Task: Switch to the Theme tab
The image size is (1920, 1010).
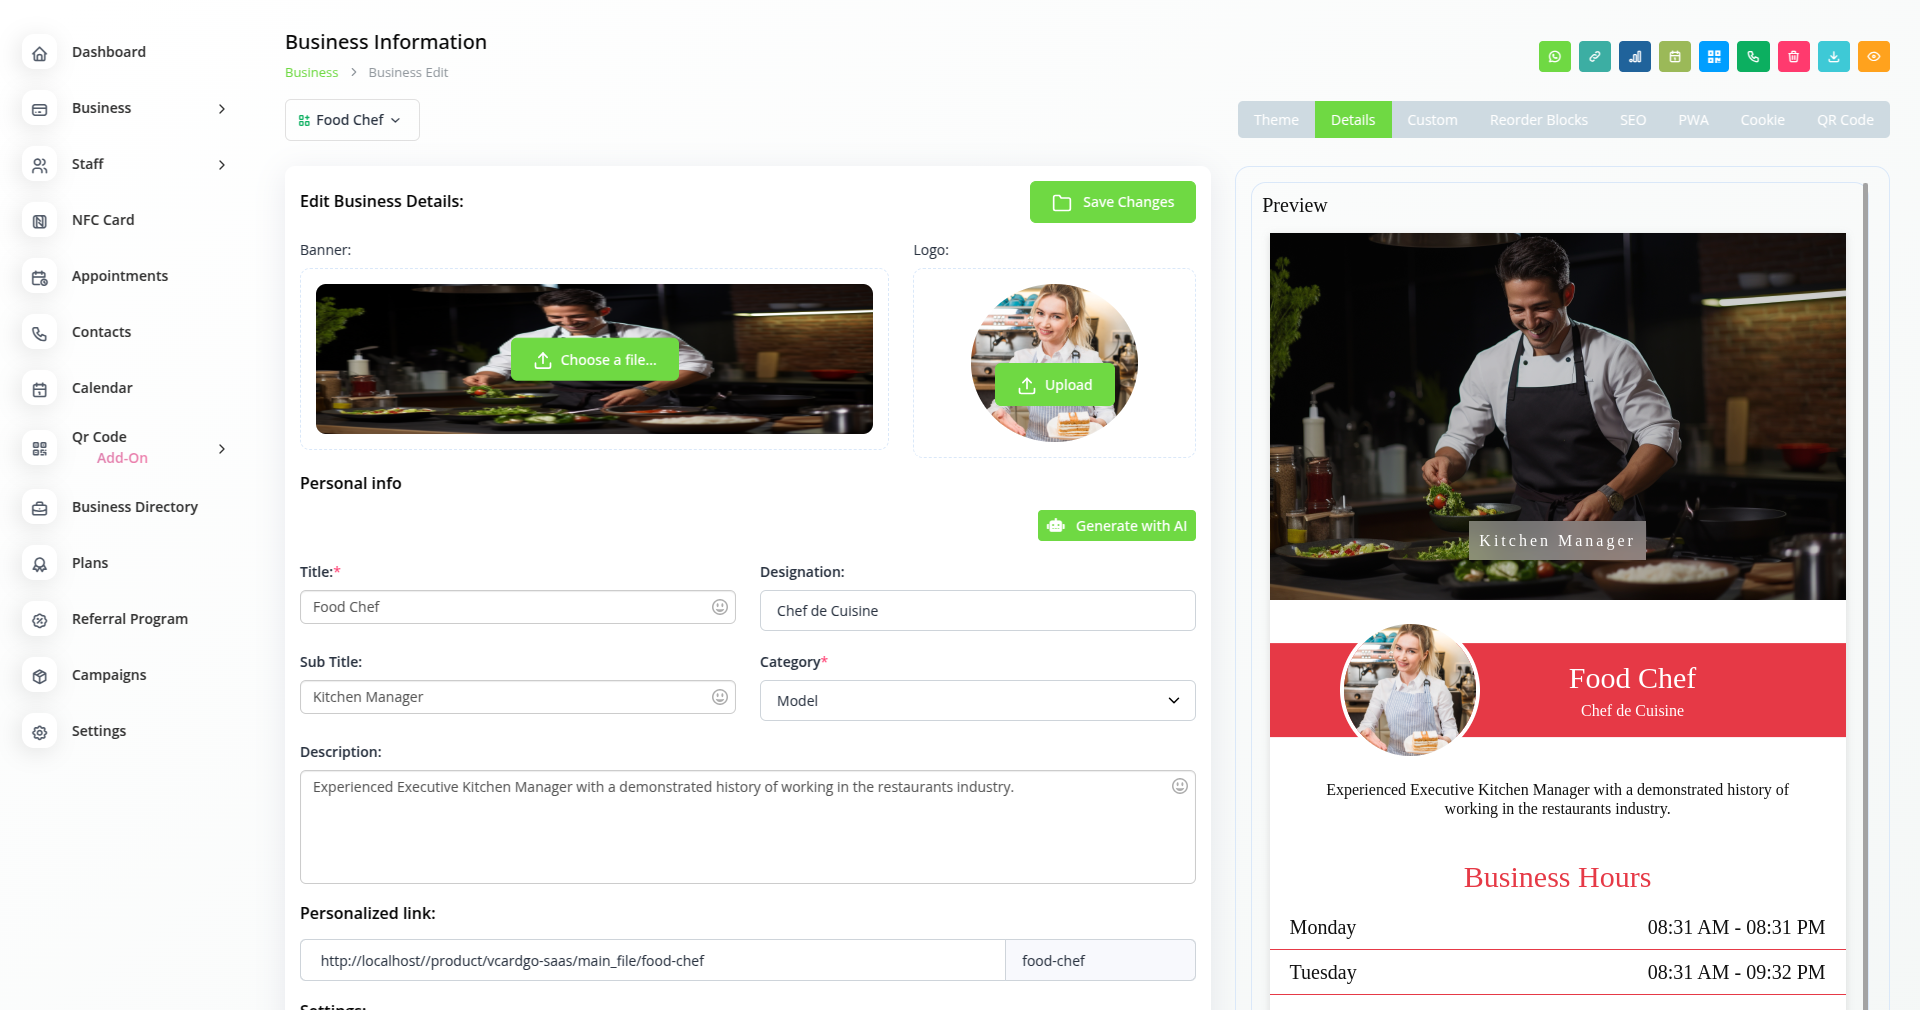Action: point(1276,120)
